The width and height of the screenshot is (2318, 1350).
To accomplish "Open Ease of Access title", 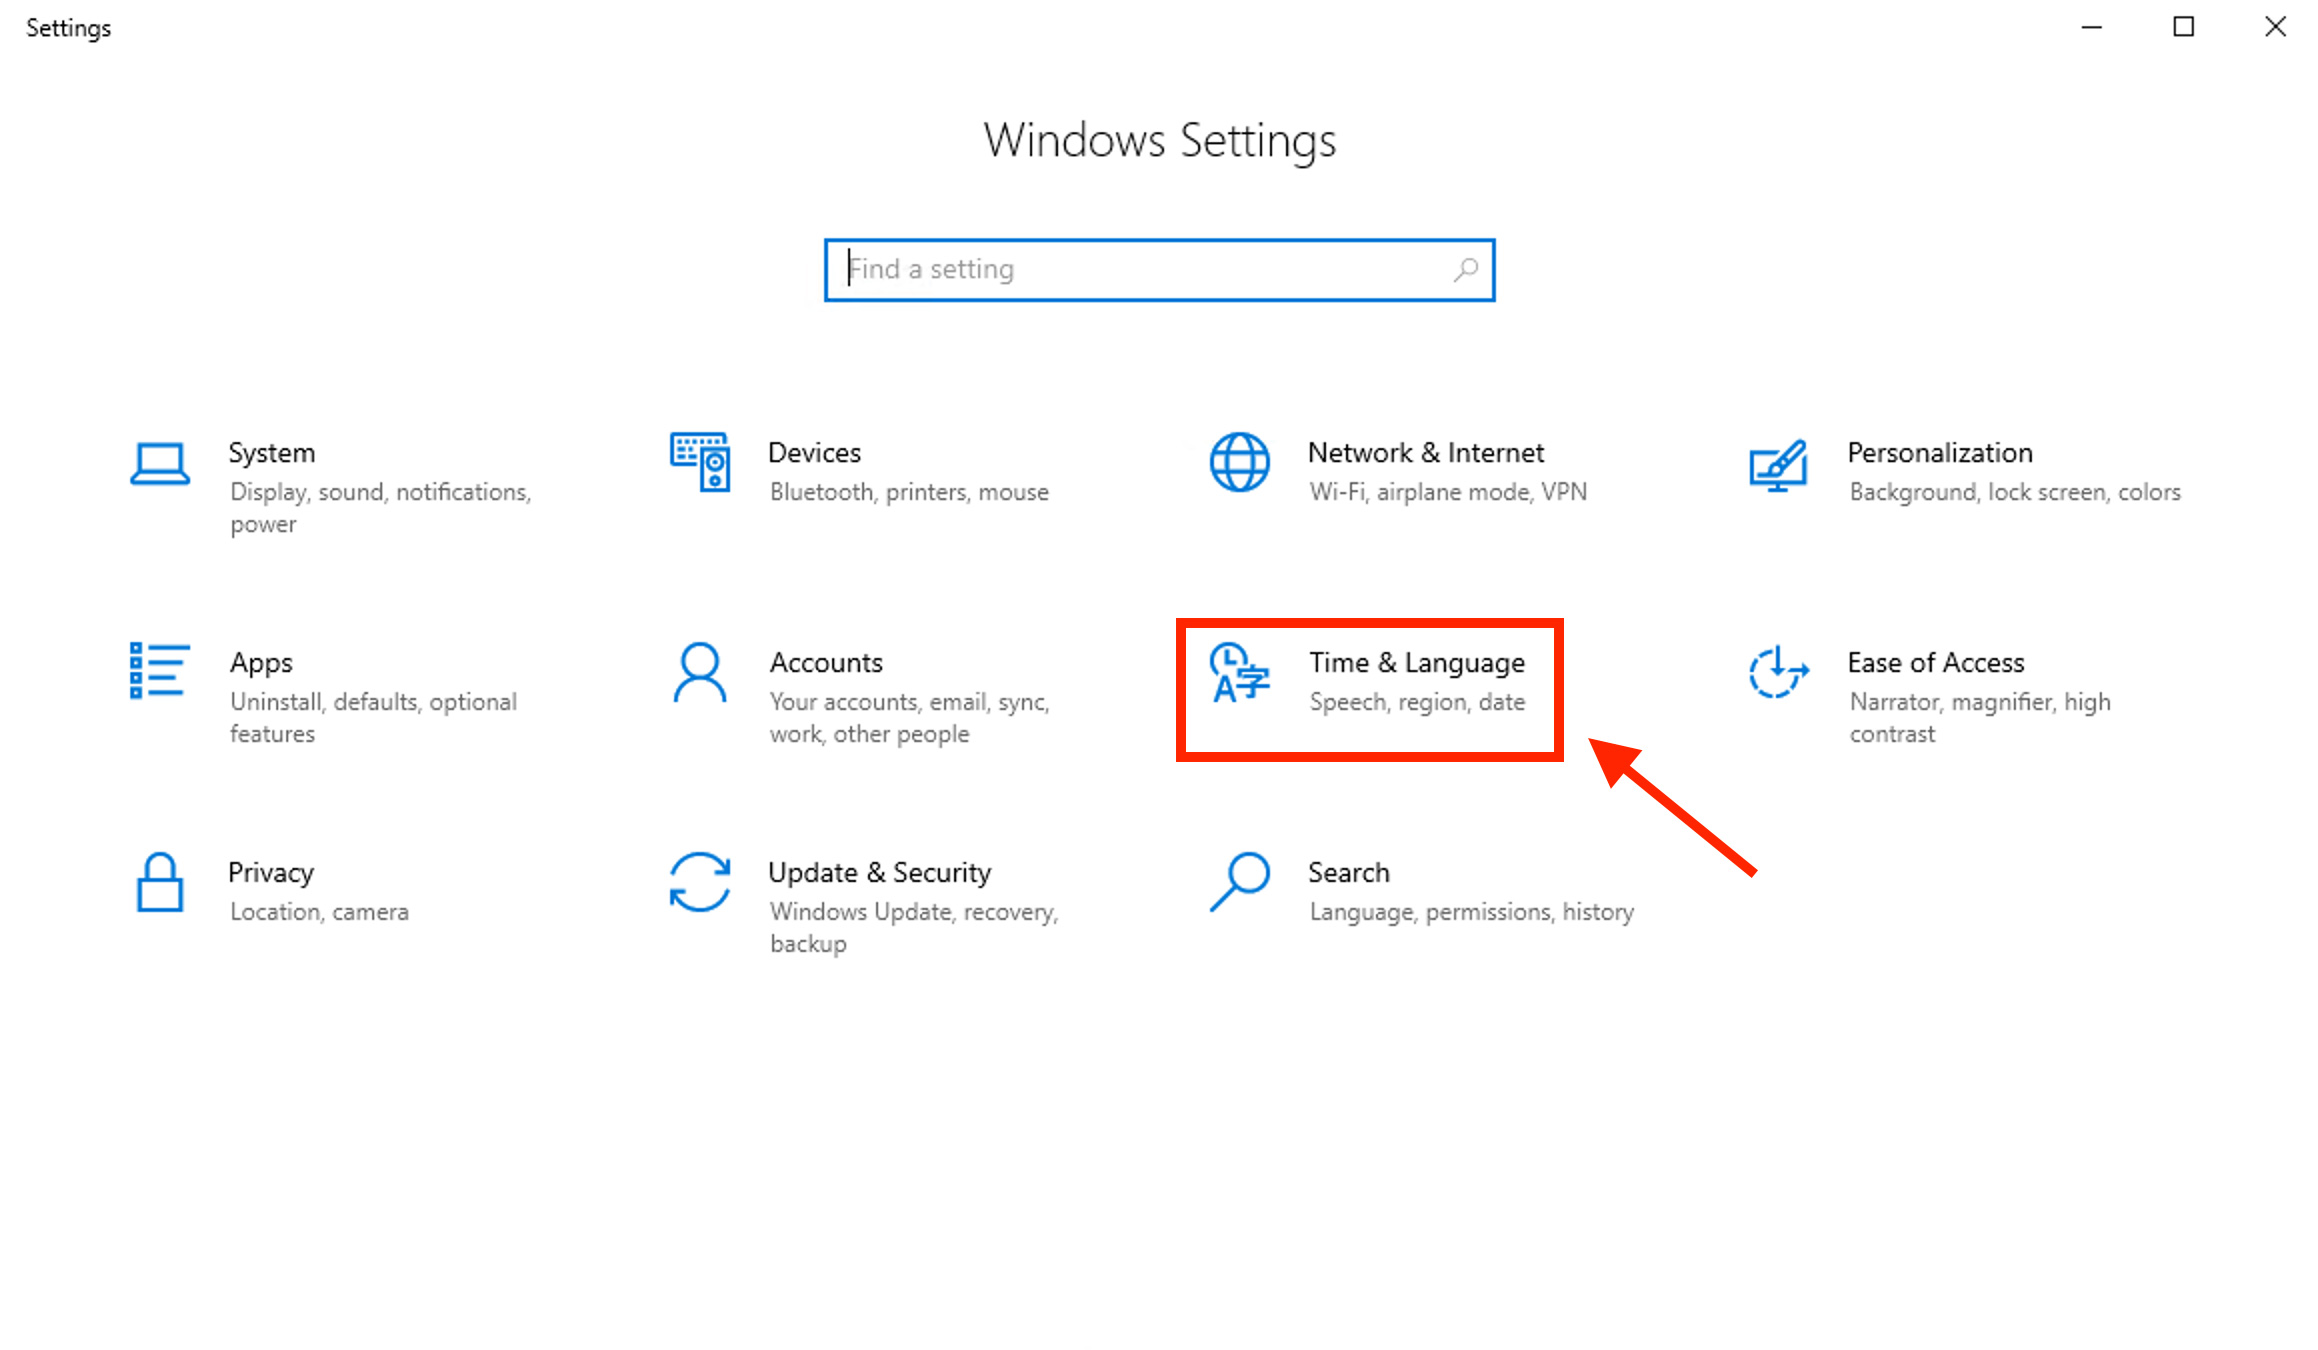I will coord(1936,663).
